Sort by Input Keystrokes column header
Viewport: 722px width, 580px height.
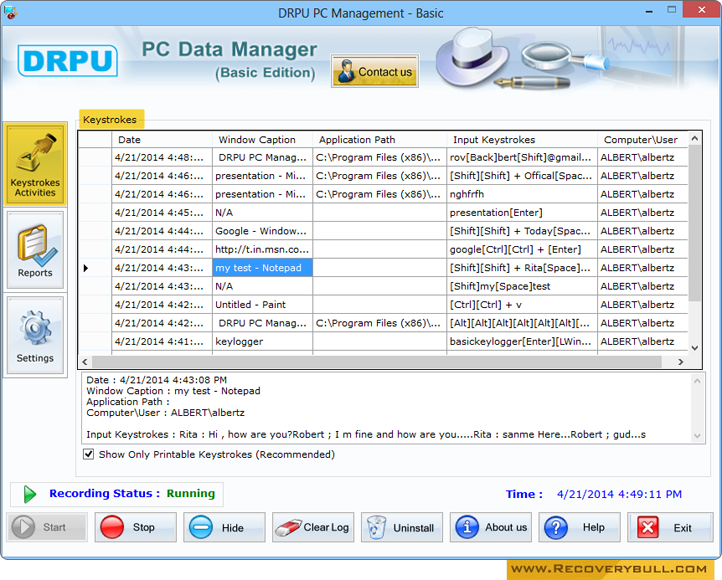pyautogui.click(x=522, y=140)
